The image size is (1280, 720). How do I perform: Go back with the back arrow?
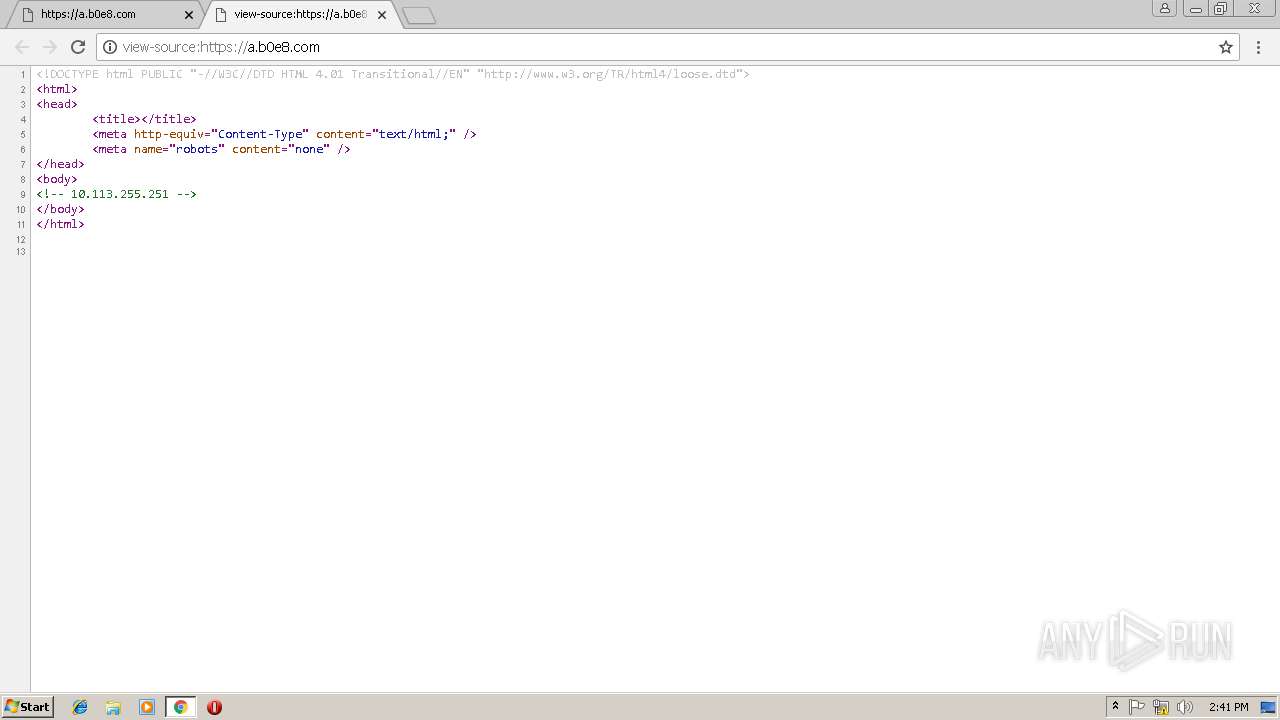click(x=22, y=47)
